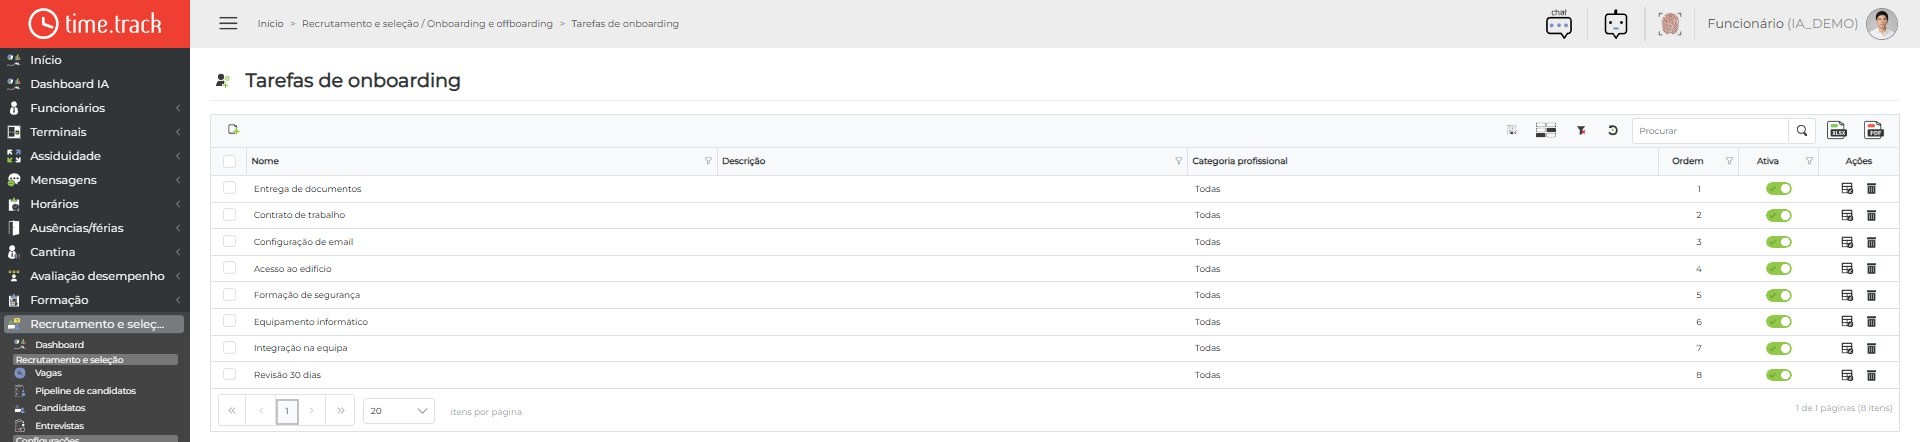Open the chat icon in header
1920x442 pixels.
pos(1558,23)
